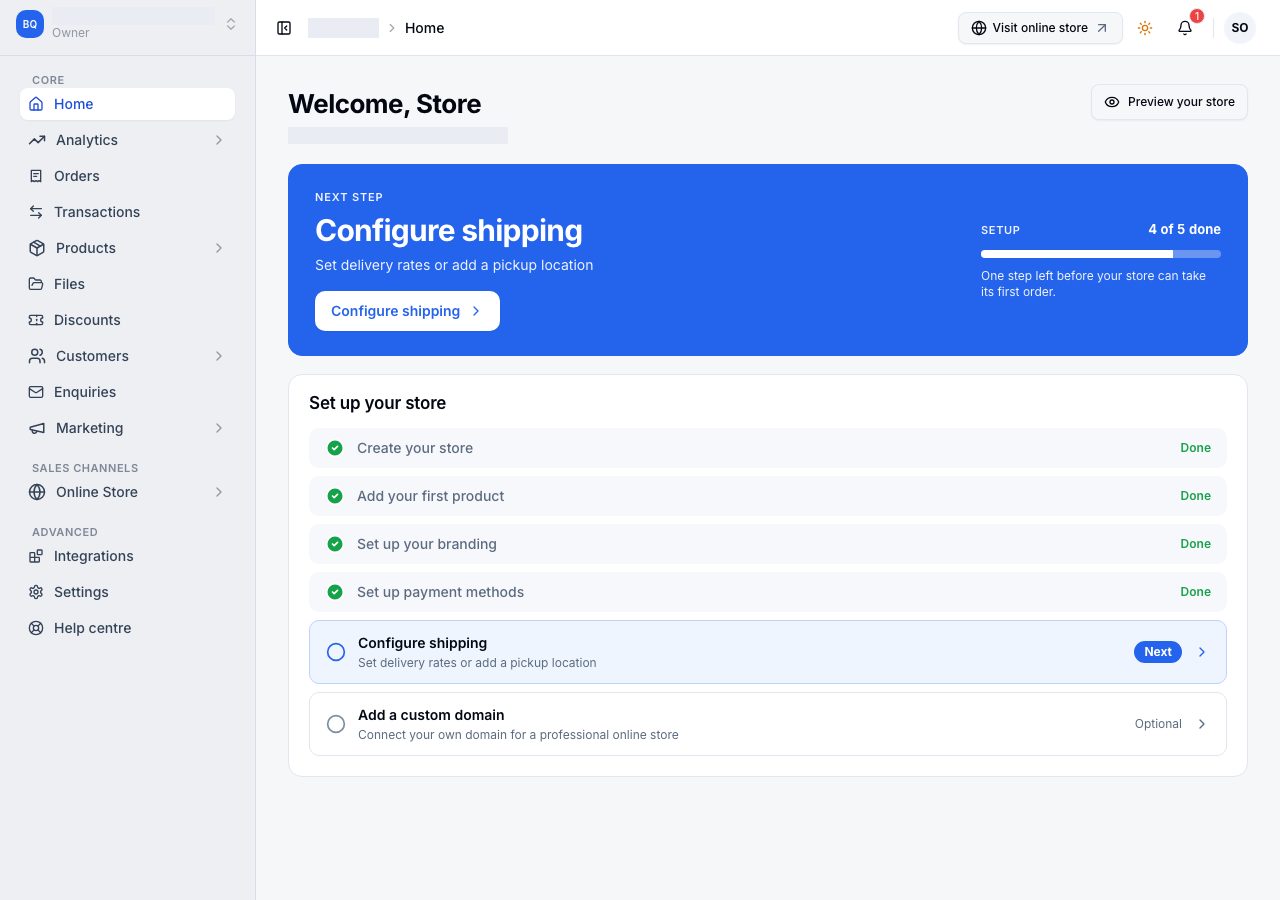Click the Enquiries envelope icon

pos(36,392)
